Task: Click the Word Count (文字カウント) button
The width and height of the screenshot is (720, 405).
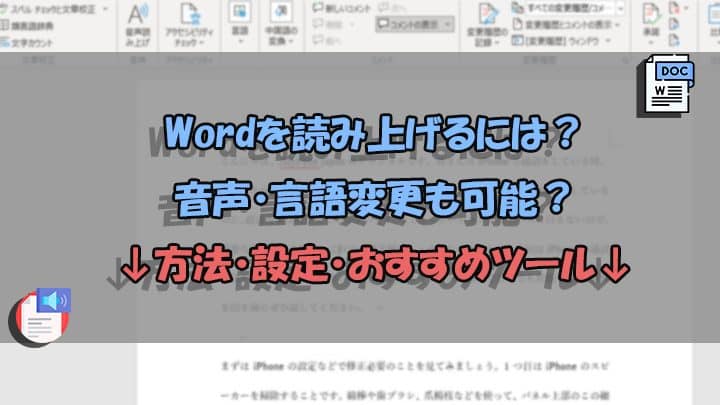Action: 27,43
